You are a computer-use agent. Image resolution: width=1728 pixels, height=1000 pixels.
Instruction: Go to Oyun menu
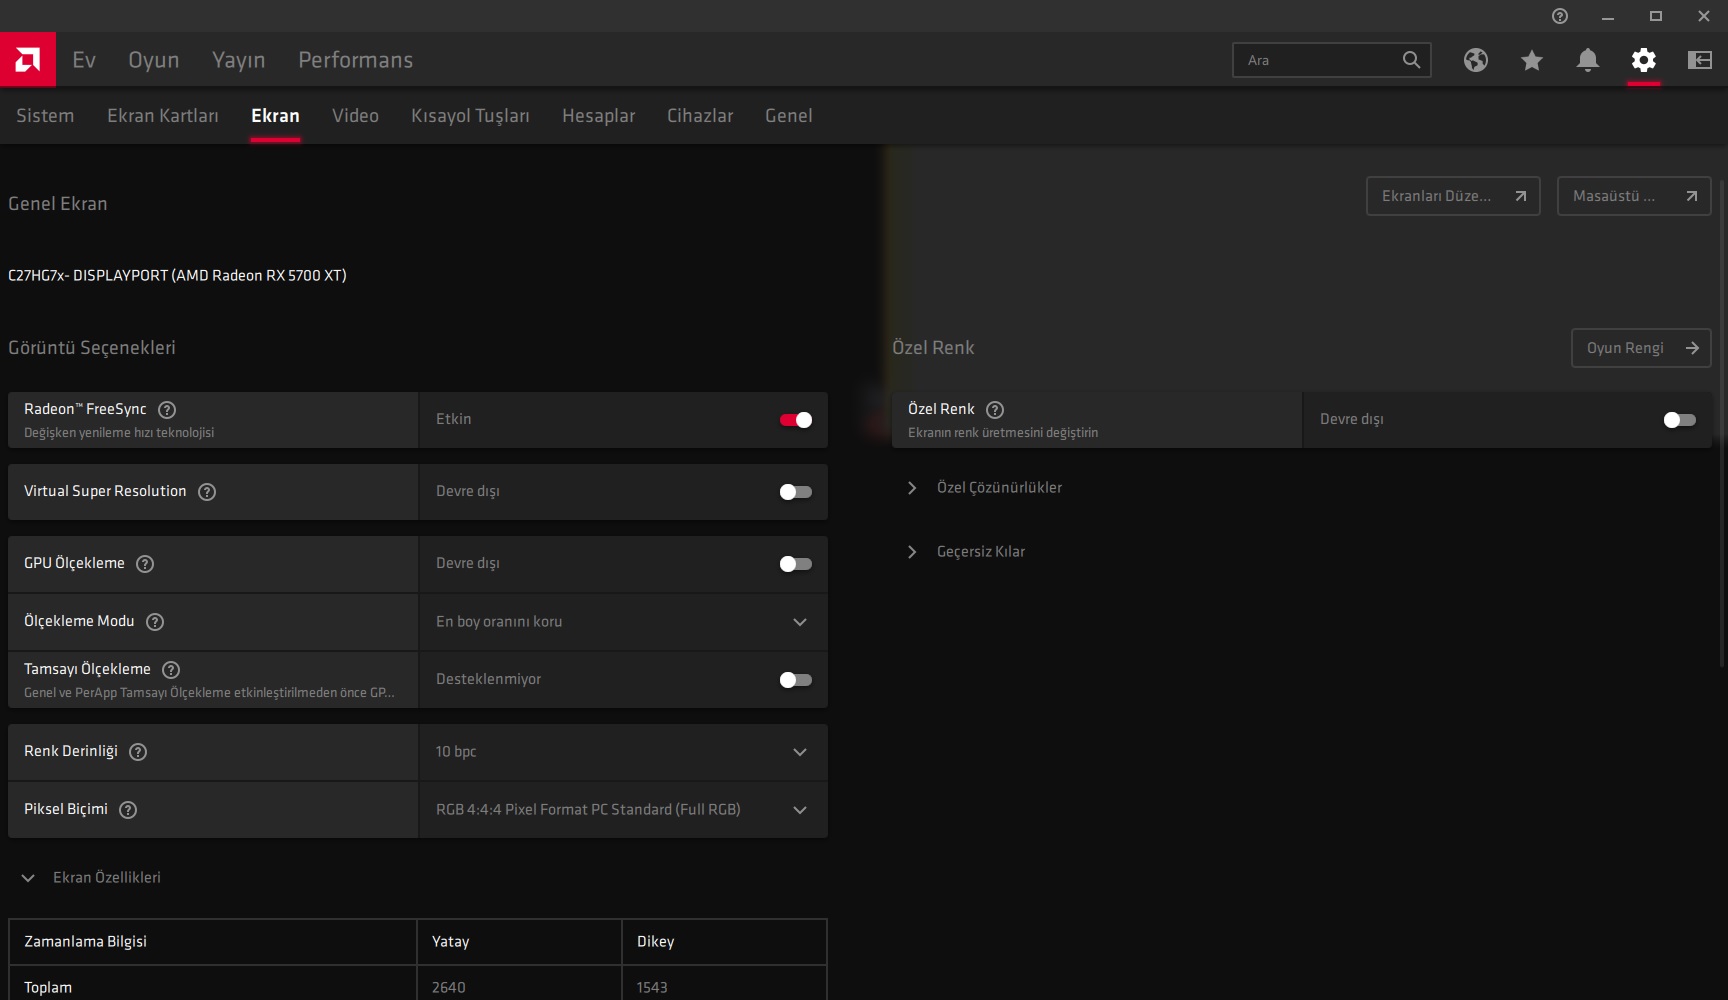(154, 60)
